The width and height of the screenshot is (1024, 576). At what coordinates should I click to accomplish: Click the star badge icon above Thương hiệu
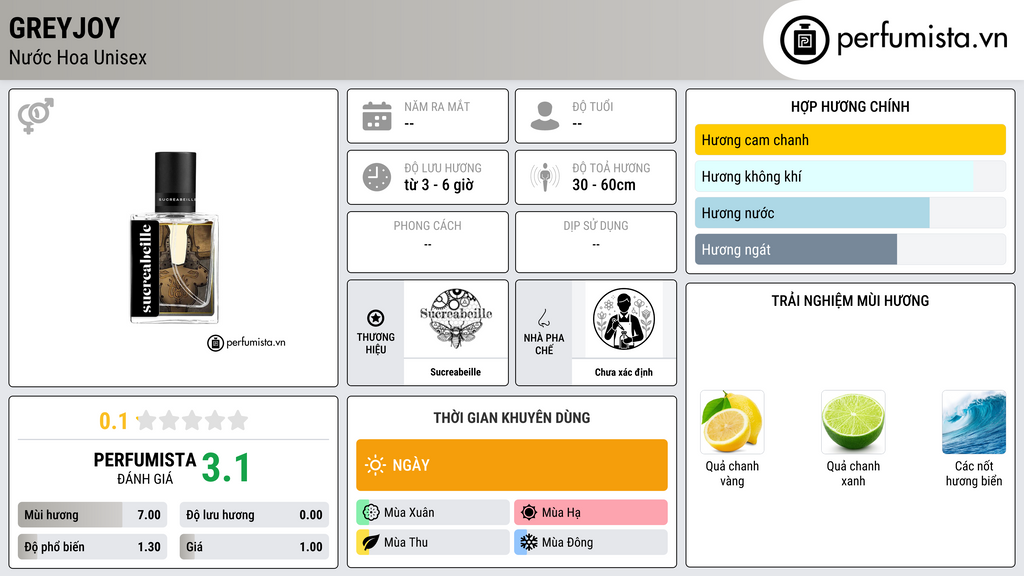click(376, 318)
